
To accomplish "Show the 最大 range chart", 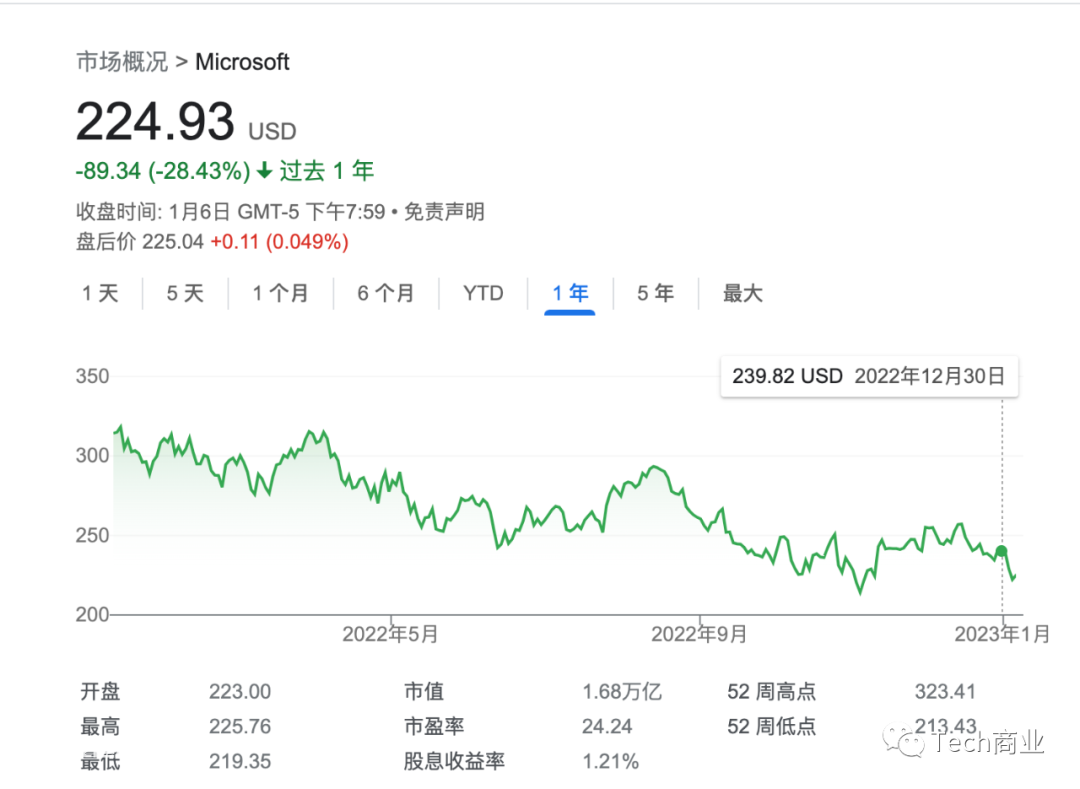I will [x=742, y=293].
